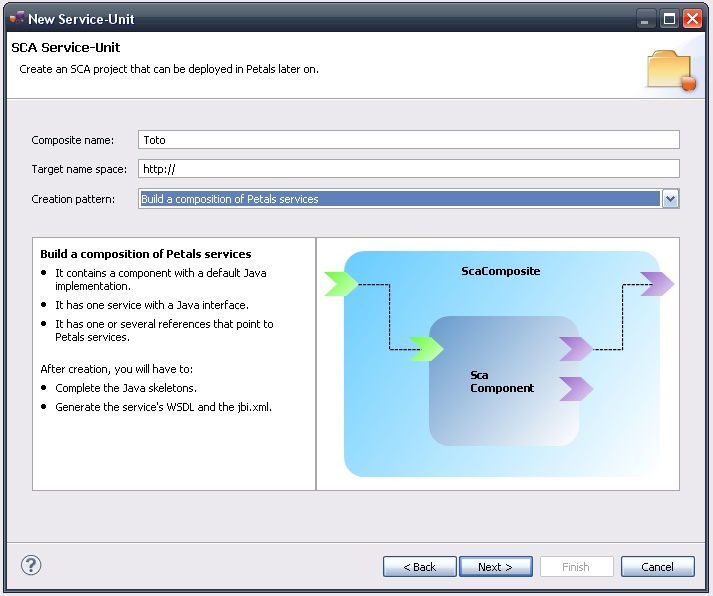713x596 pixels.
Task: Close the New Service-Unit window
Action: coord(692,19)
